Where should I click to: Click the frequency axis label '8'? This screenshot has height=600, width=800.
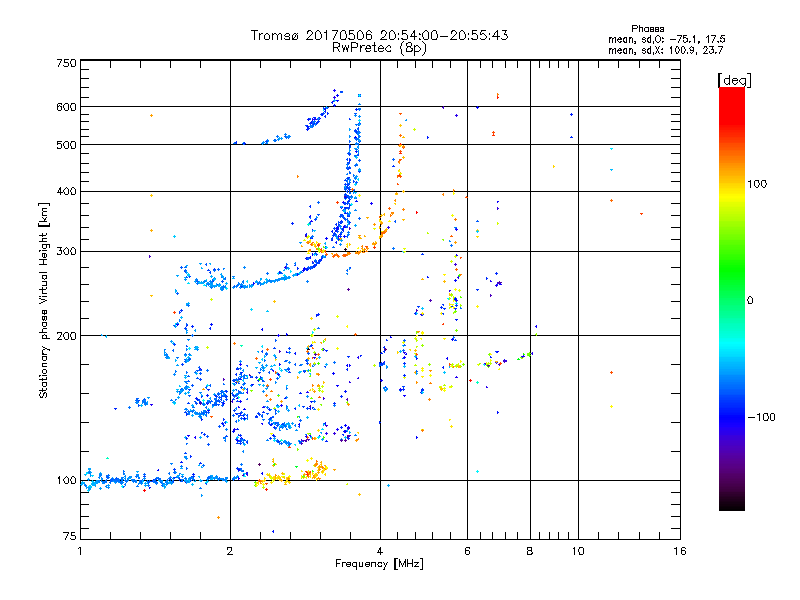pyautogui.click(x=530, y=551)
